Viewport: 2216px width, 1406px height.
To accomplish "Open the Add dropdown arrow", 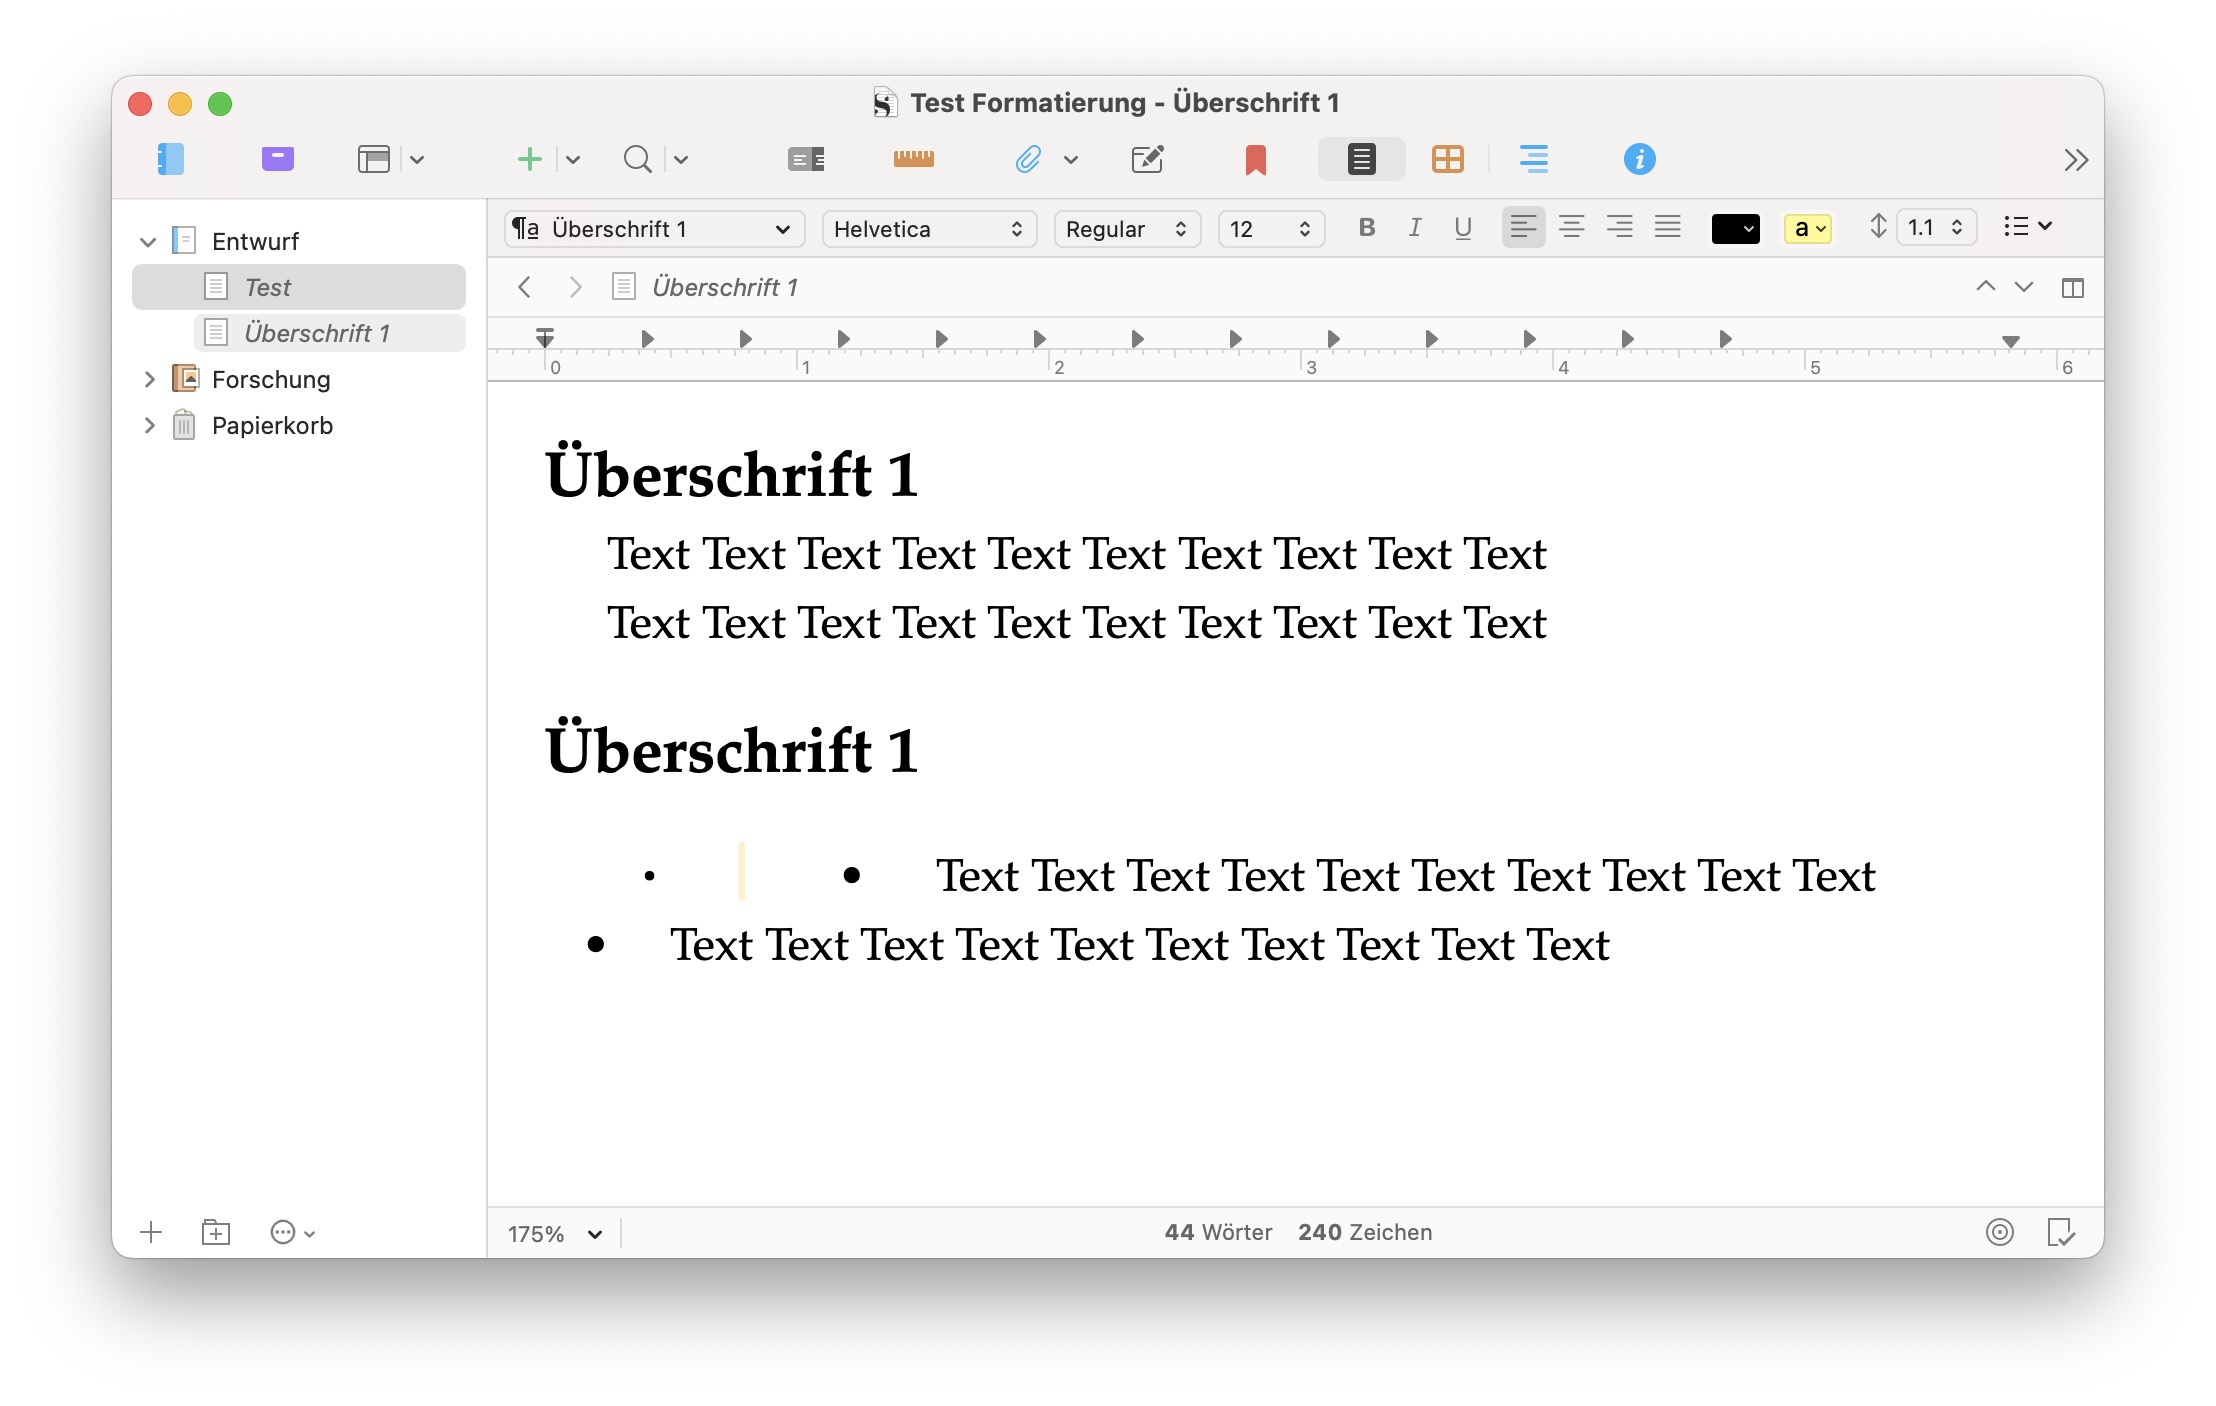I will pyautogui.click(x=573, y=159).
